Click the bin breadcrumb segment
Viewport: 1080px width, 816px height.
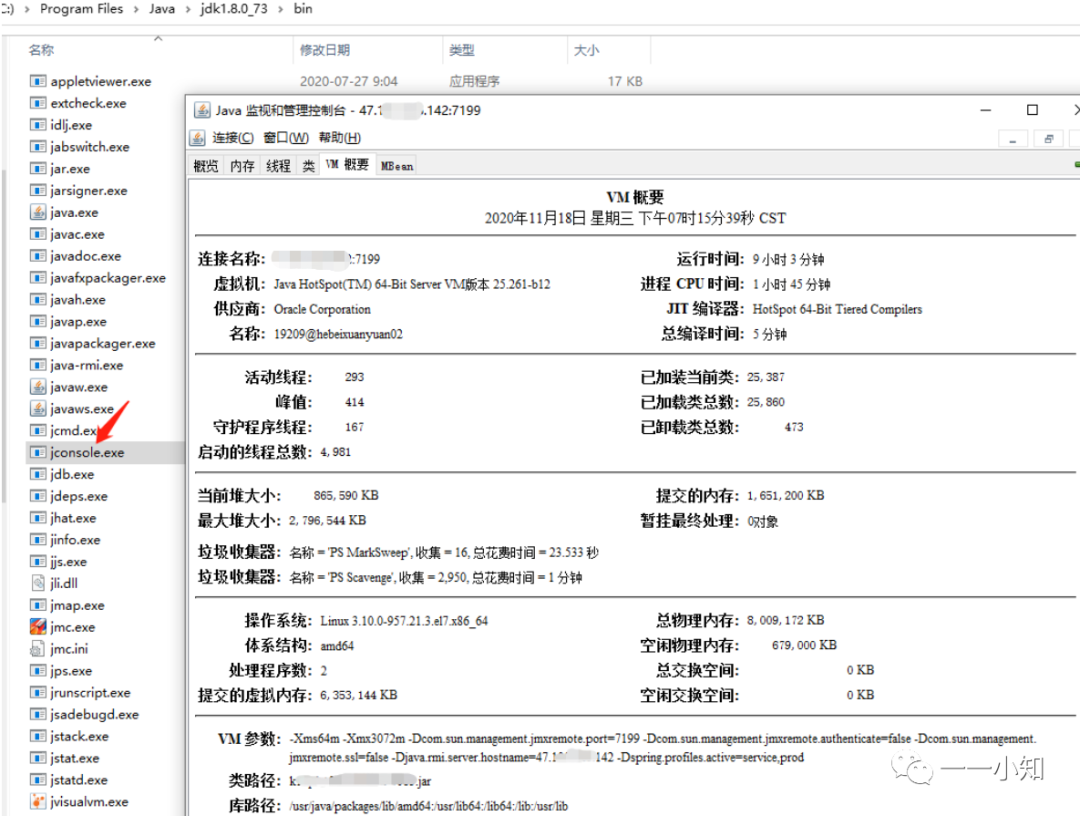point(303,9)
